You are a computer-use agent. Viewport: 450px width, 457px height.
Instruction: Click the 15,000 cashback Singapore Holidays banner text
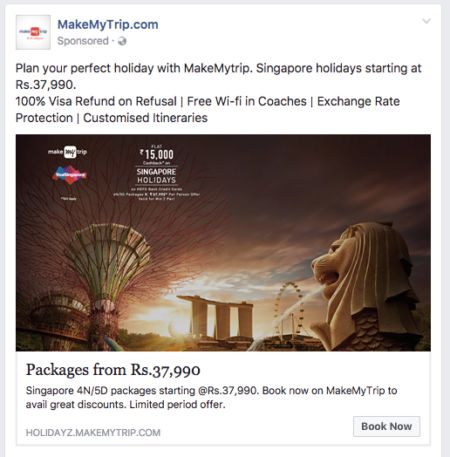(157, 172)
